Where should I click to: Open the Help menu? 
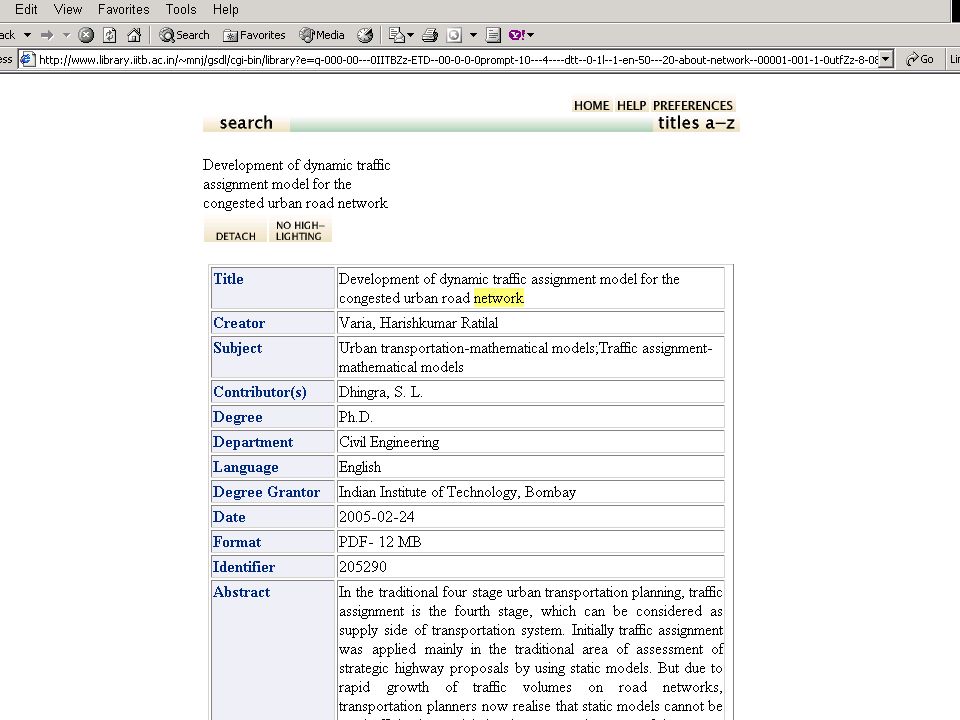click(x=226, y=9)
